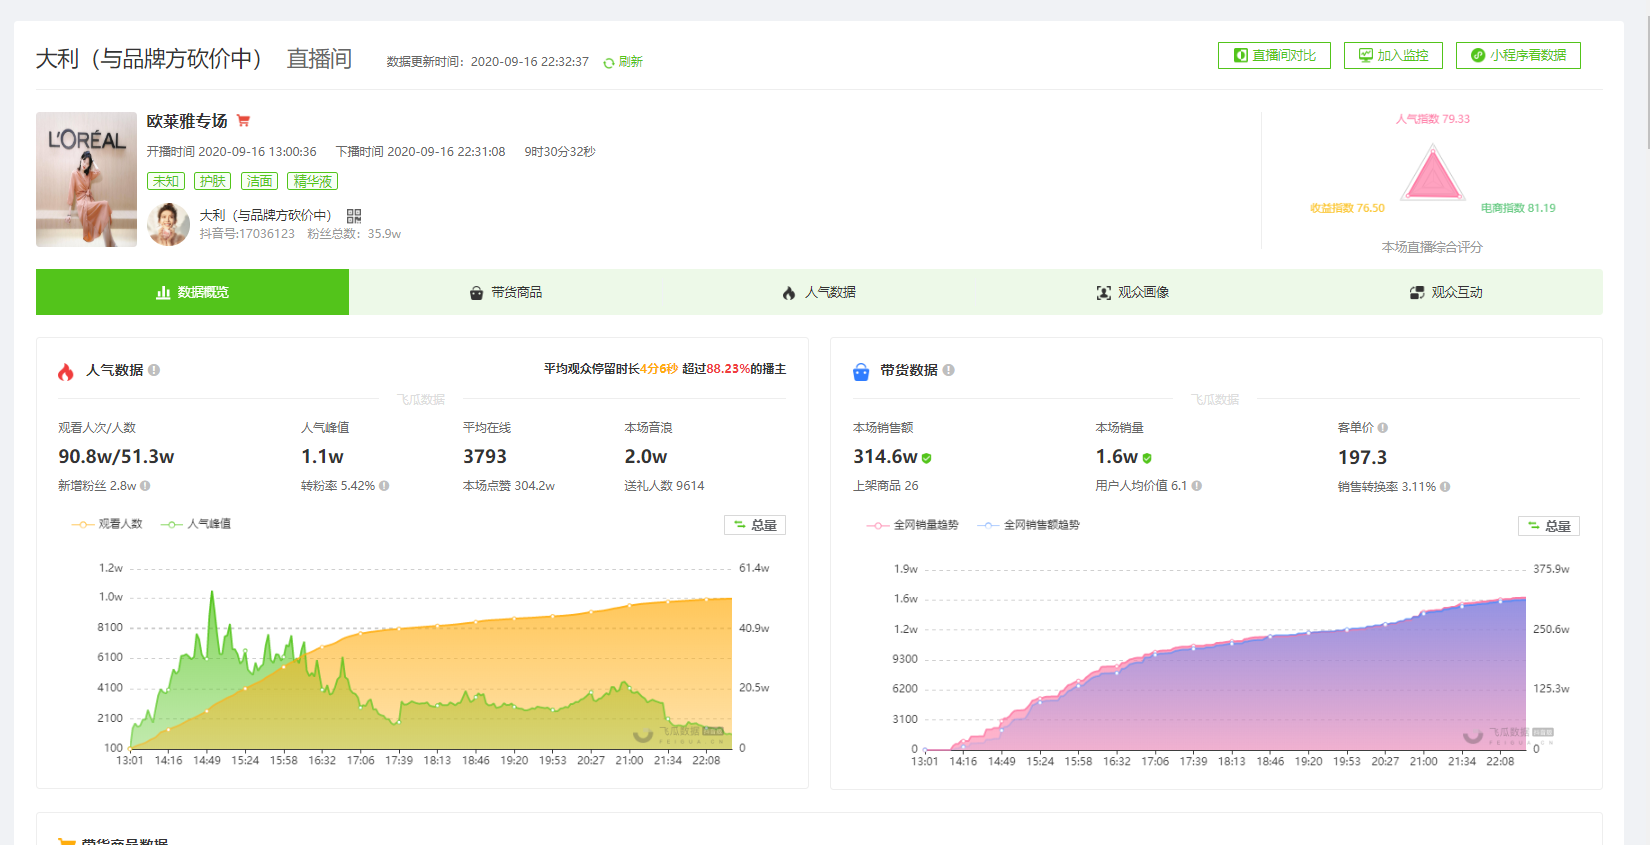Click the info icon beside 用户人均价值 6.1
The width and height of the screenshot is (1650, 845).
coord(1196,486)
